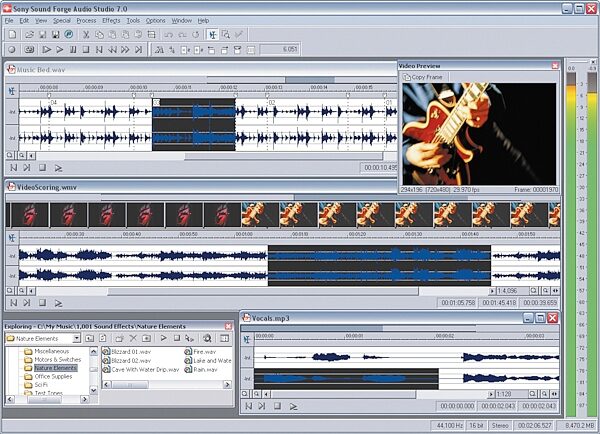Click the Save As disk icon
The width and height of the screenshot is (600, 434).
(55, 35)
